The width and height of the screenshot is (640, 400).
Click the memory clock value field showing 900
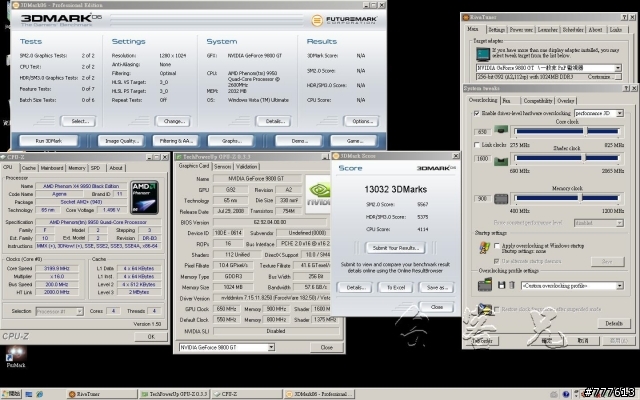[x=482, y=198]
